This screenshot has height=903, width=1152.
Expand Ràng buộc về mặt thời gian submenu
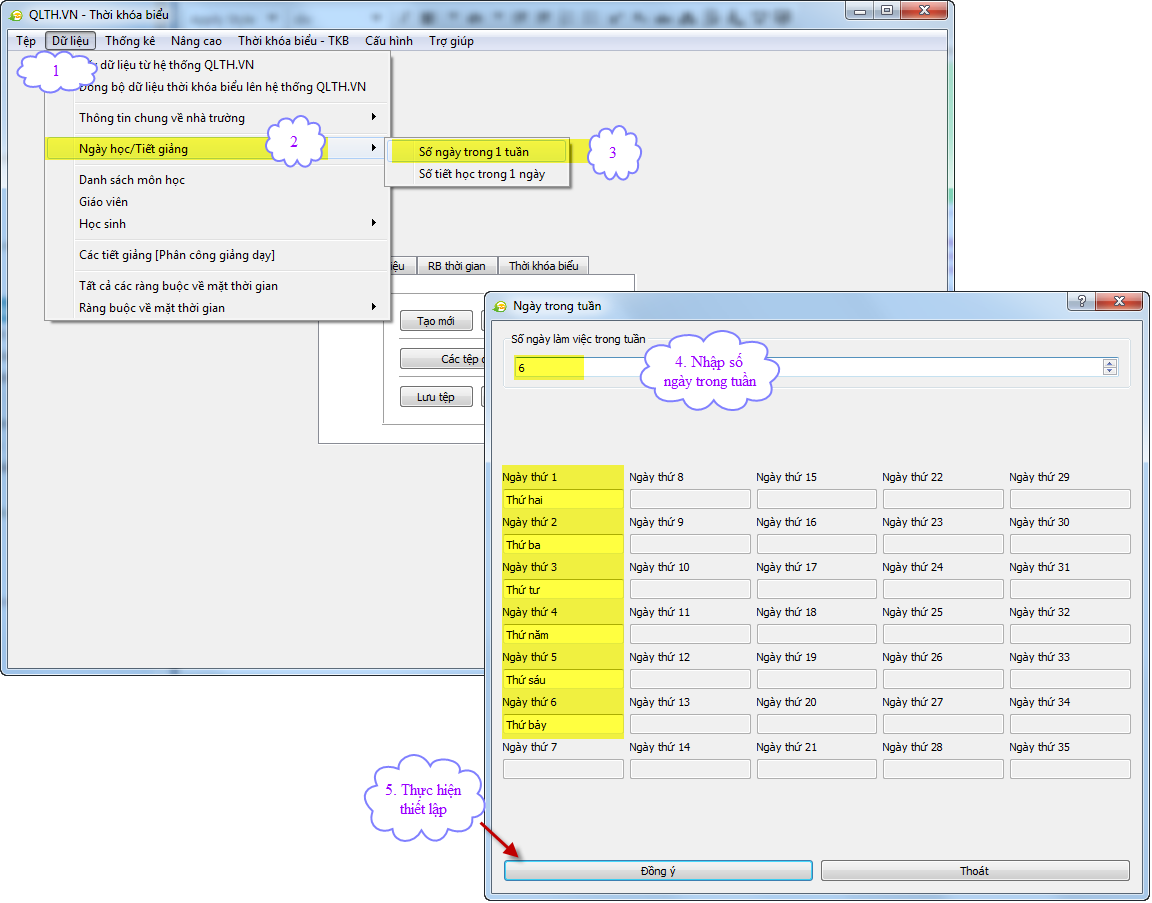[217, 308]
